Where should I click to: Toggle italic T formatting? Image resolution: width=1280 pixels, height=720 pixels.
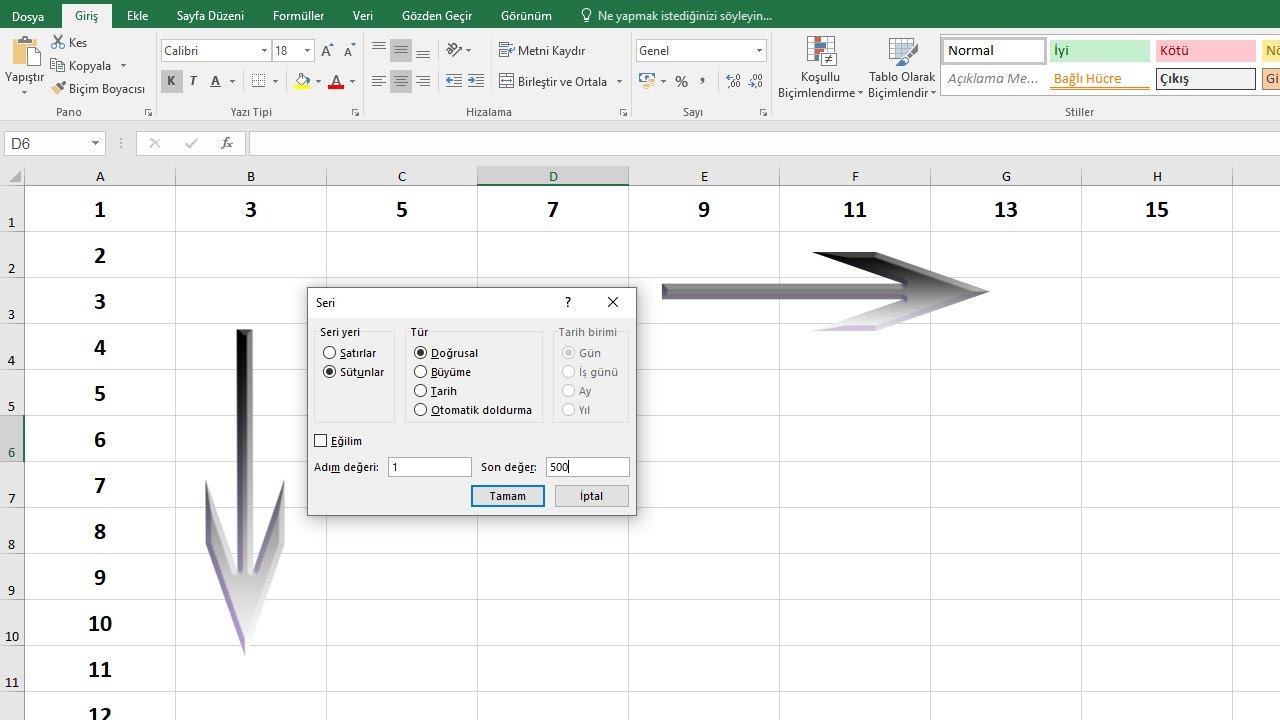click(x=194, y=82)
